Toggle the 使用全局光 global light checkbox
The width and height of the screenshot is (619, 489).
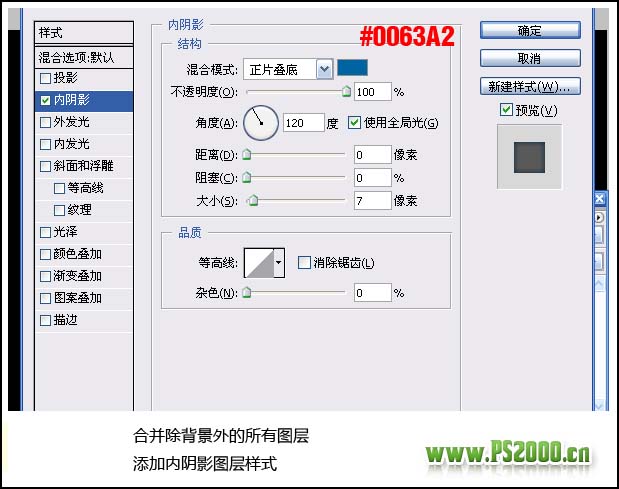[x=354, y=123]
